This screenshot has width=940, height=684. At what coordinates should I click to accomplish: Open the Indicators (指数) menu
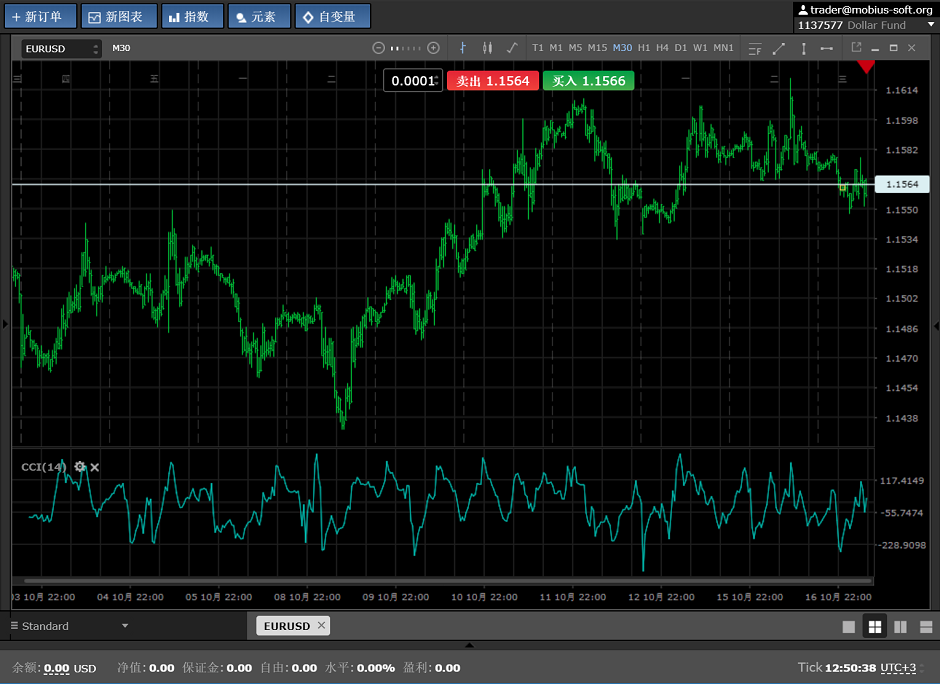(x=192, y=16)
